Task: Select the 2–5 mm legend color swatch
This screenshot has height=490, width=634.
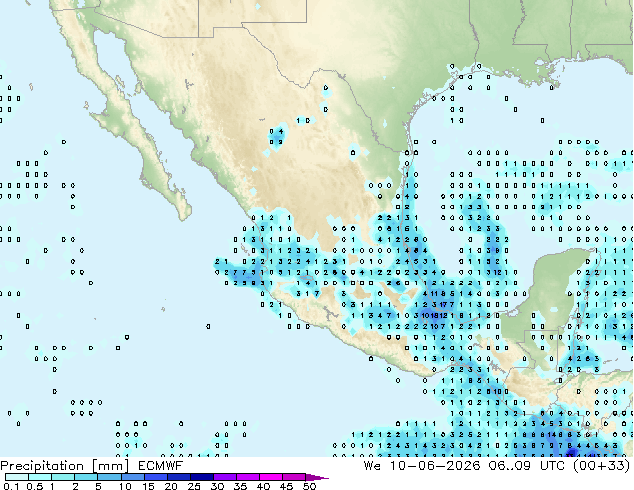Action: (86, 477)
